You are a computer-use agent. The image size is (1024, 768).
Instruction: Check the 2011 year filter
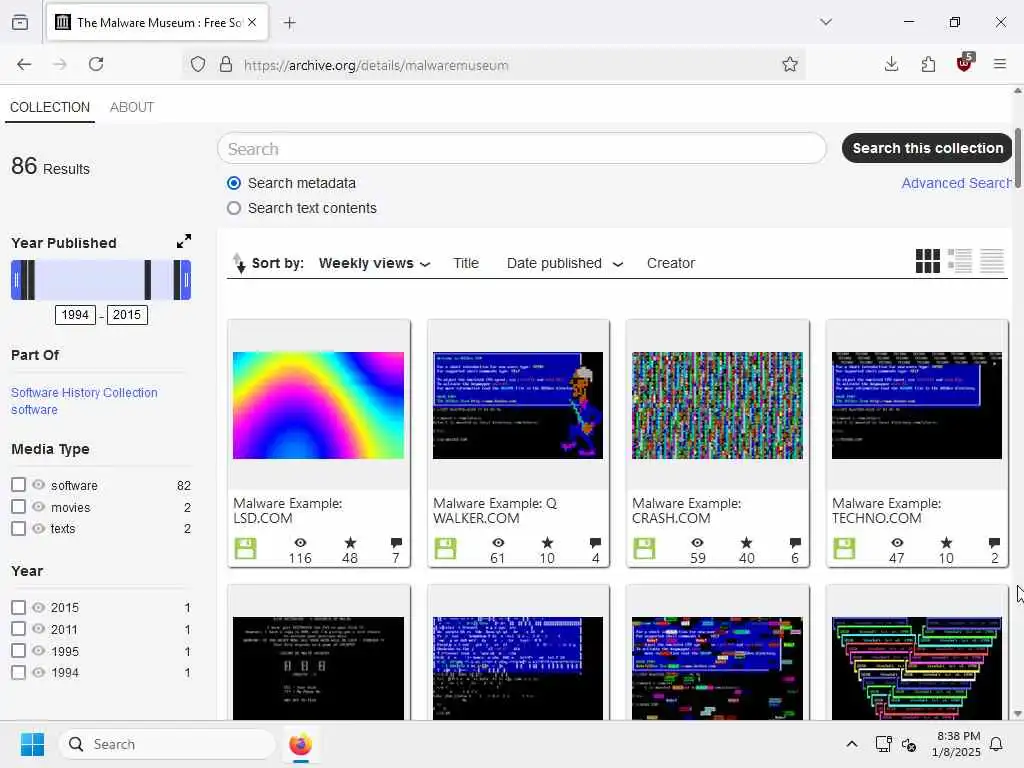click(x=18, y=629)
